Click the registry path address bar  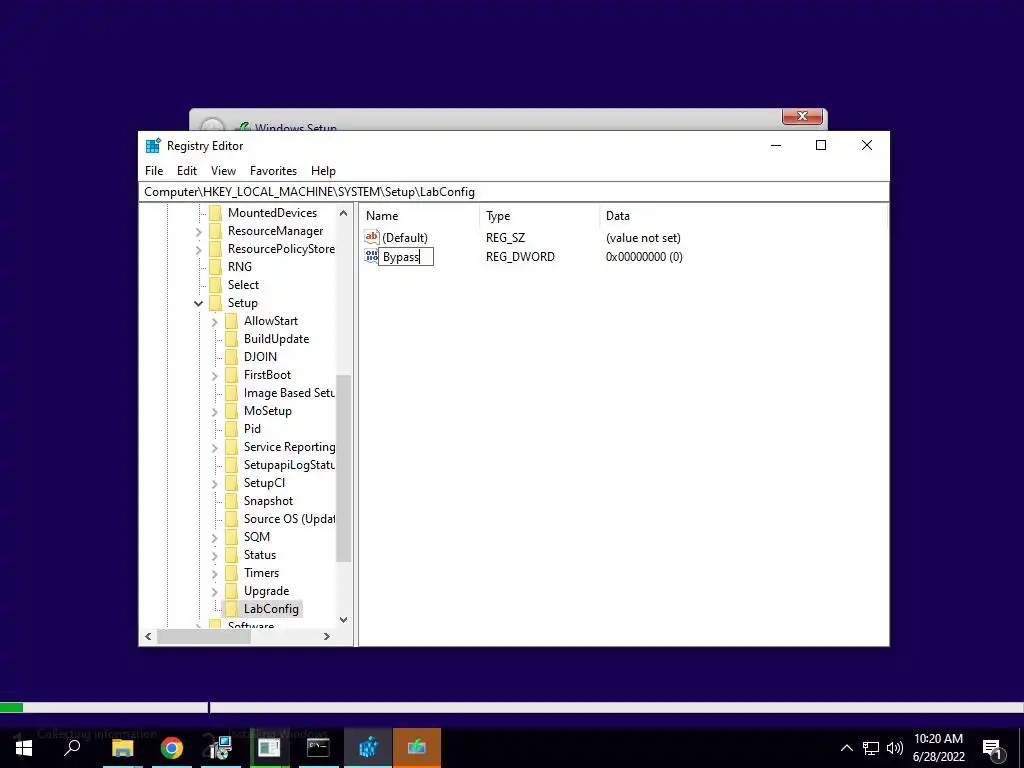point(514,192)
